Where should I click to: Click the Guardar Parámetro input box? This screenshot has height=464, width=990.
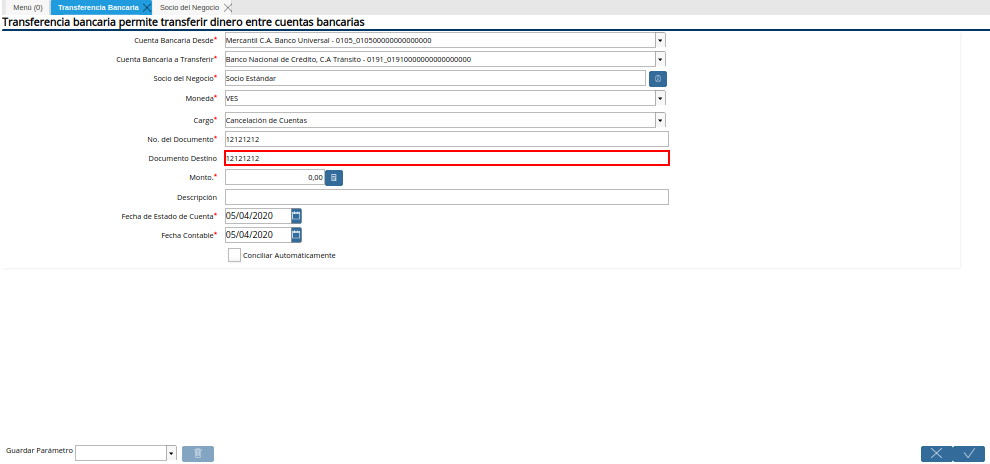point(121,453)
